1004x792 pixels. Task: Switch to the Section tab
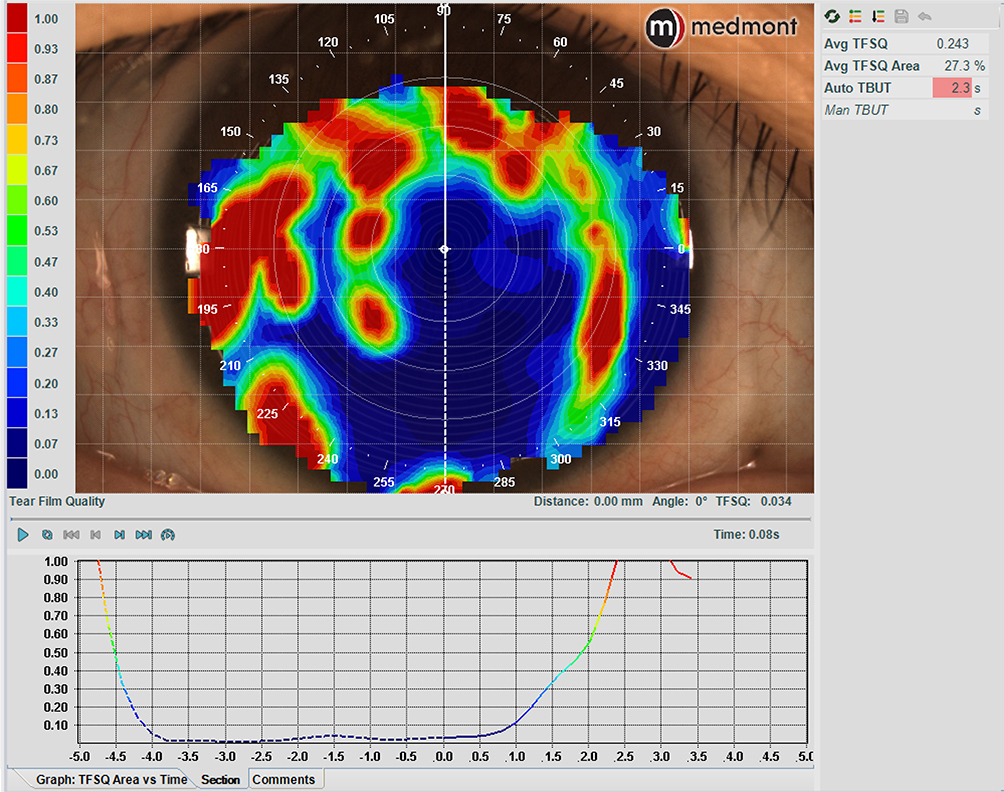[220, 779]
